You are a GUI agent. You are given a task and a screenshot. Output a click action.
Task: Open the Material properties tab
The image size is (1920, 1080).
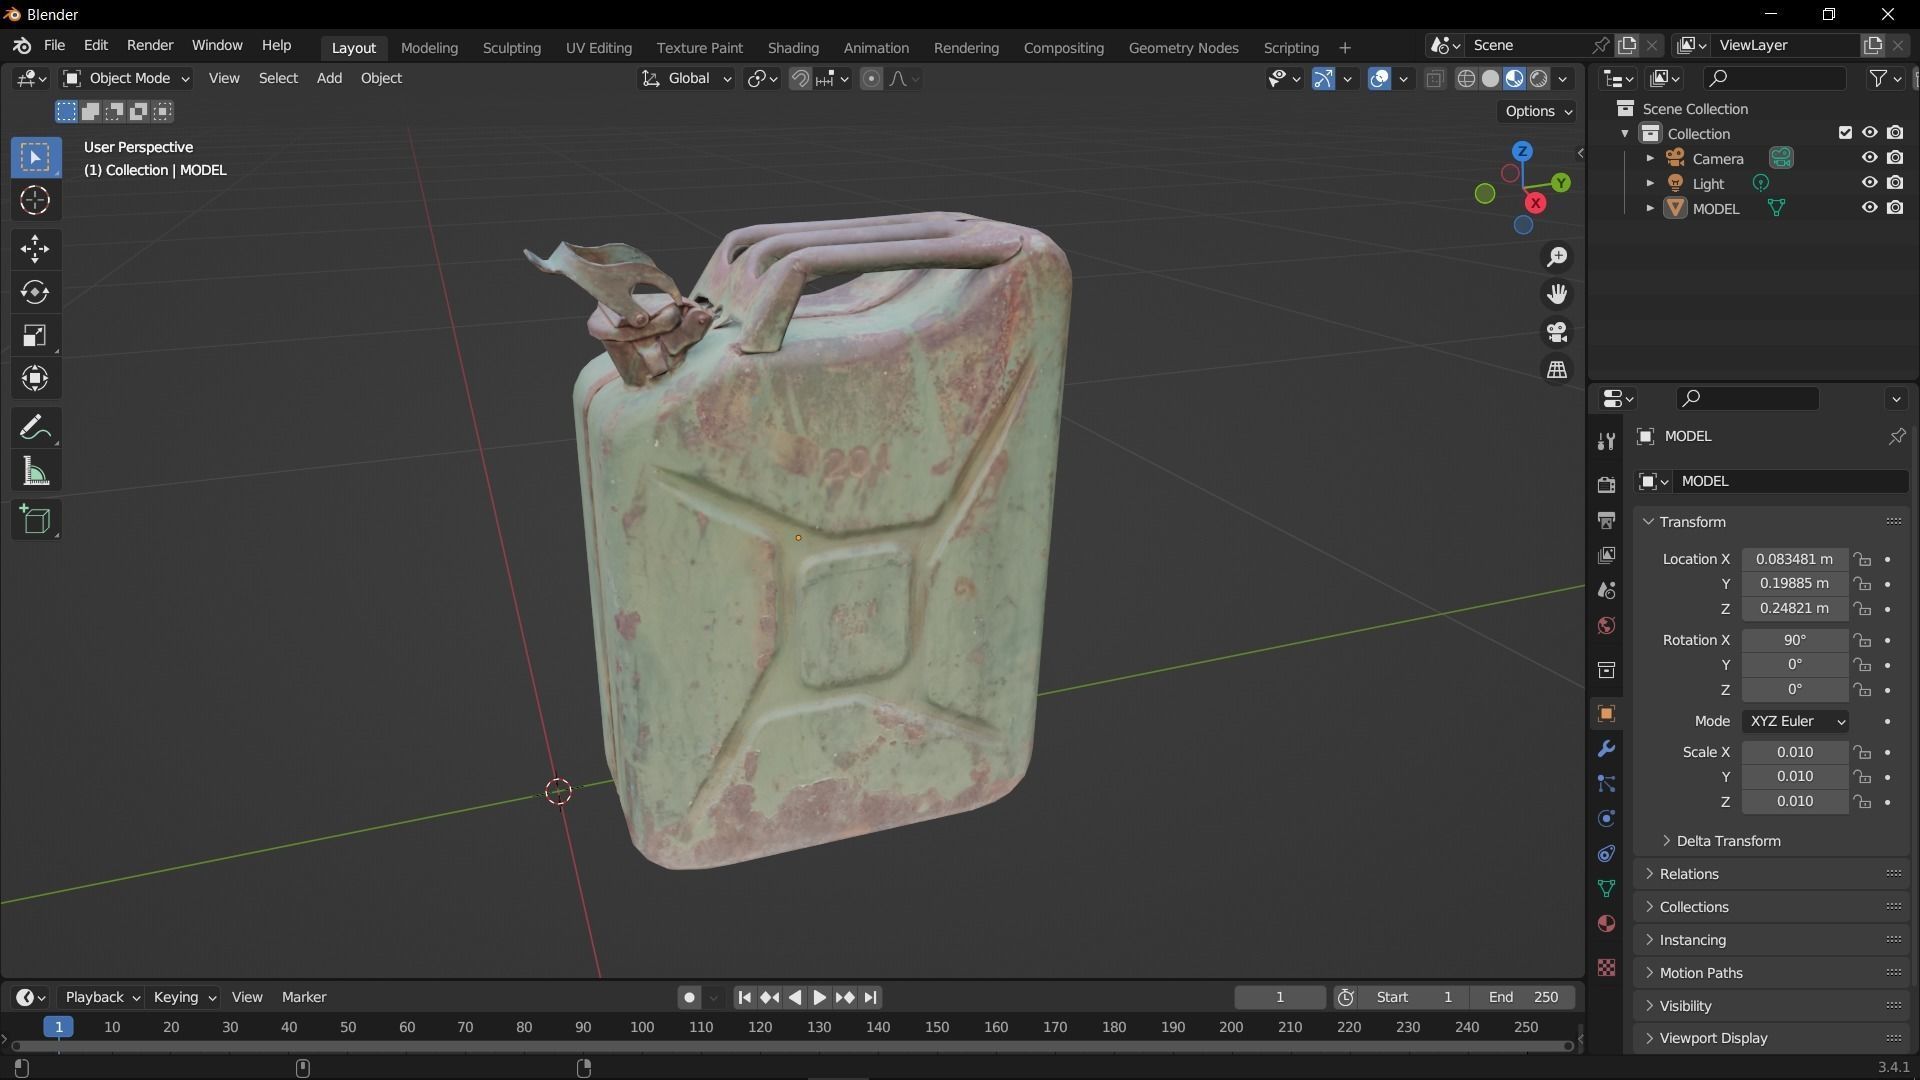1606,923
